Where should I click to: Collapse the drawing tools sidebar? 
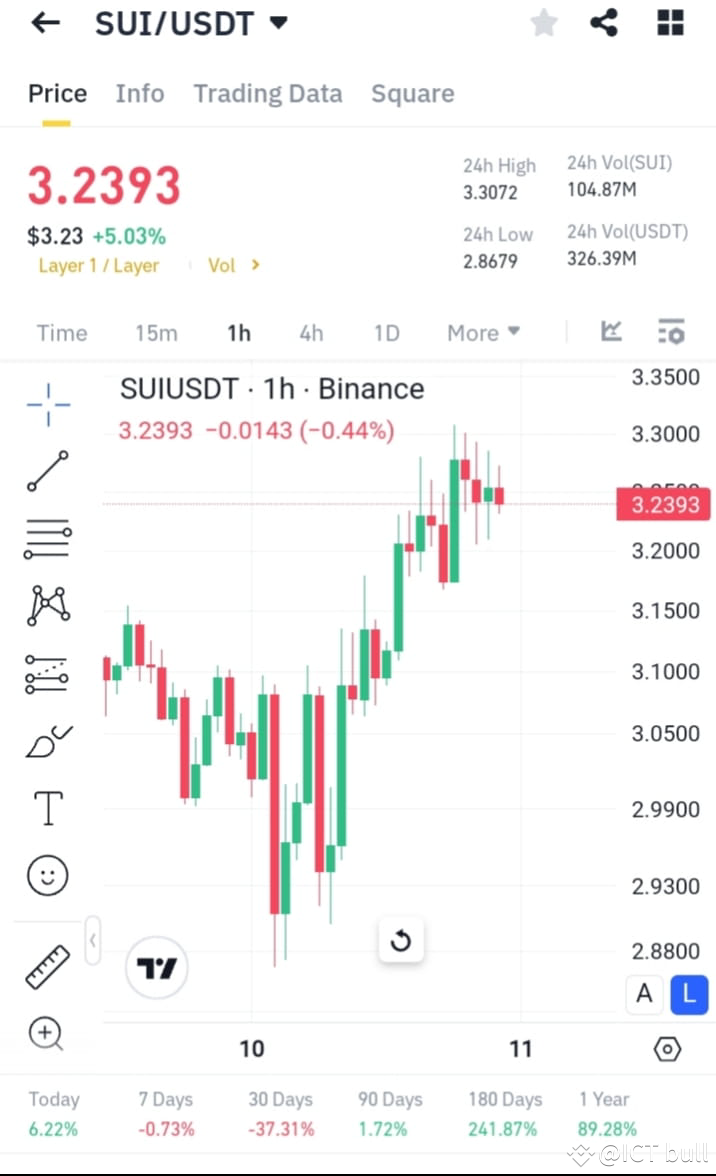coord(93,939)
